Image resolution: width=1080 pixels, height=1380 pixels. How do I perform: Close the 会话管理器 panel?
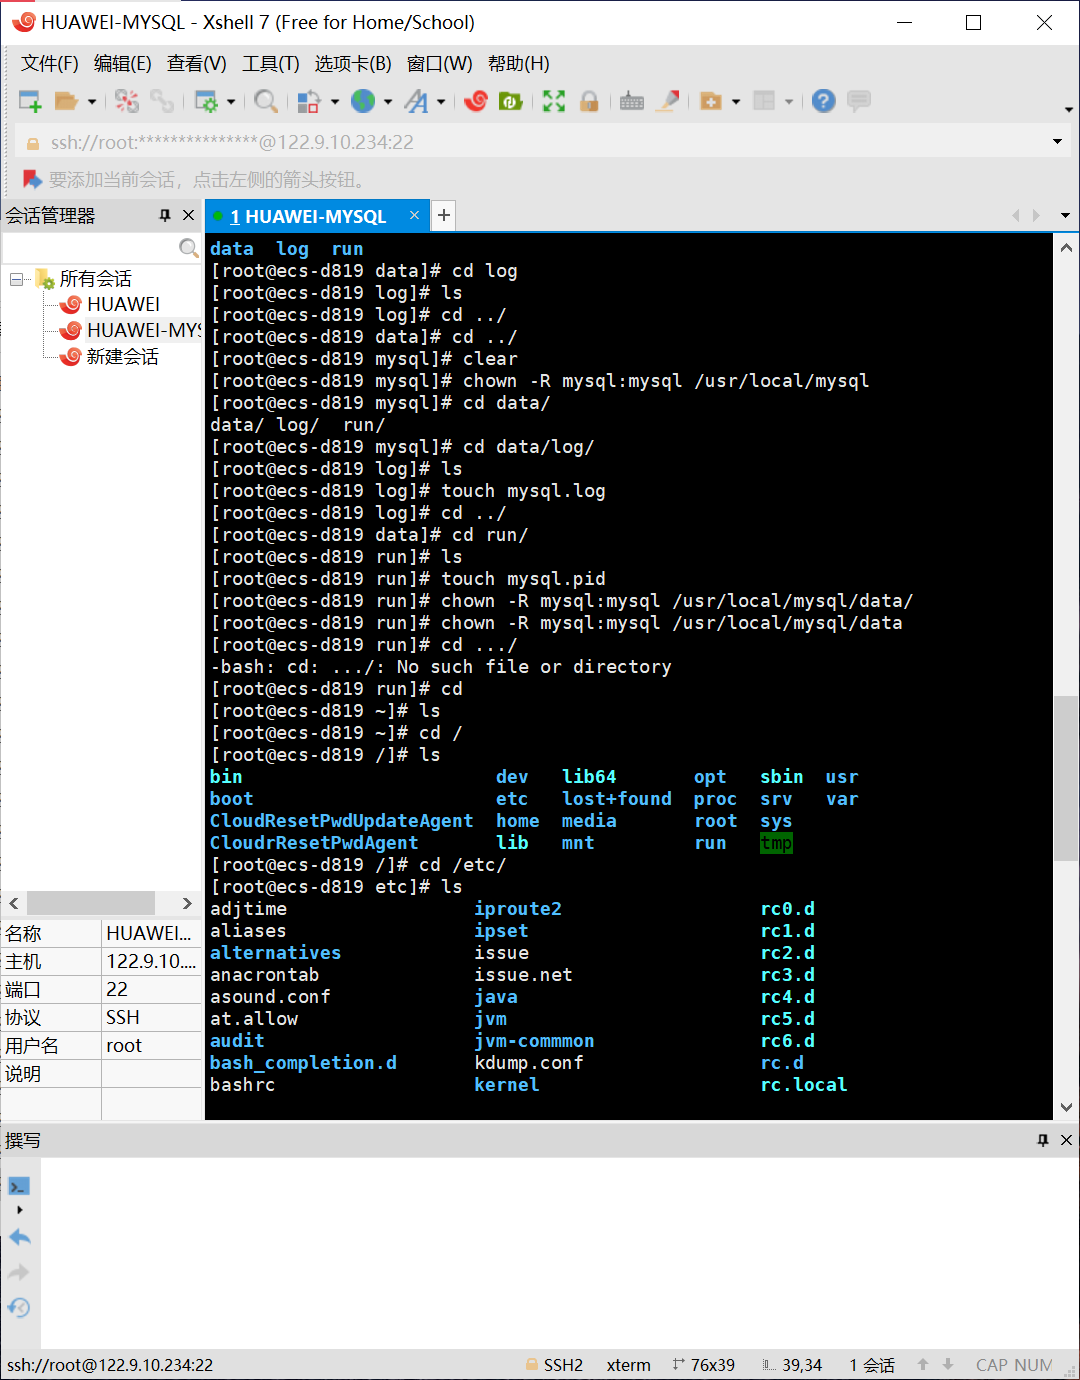point(188,216)
